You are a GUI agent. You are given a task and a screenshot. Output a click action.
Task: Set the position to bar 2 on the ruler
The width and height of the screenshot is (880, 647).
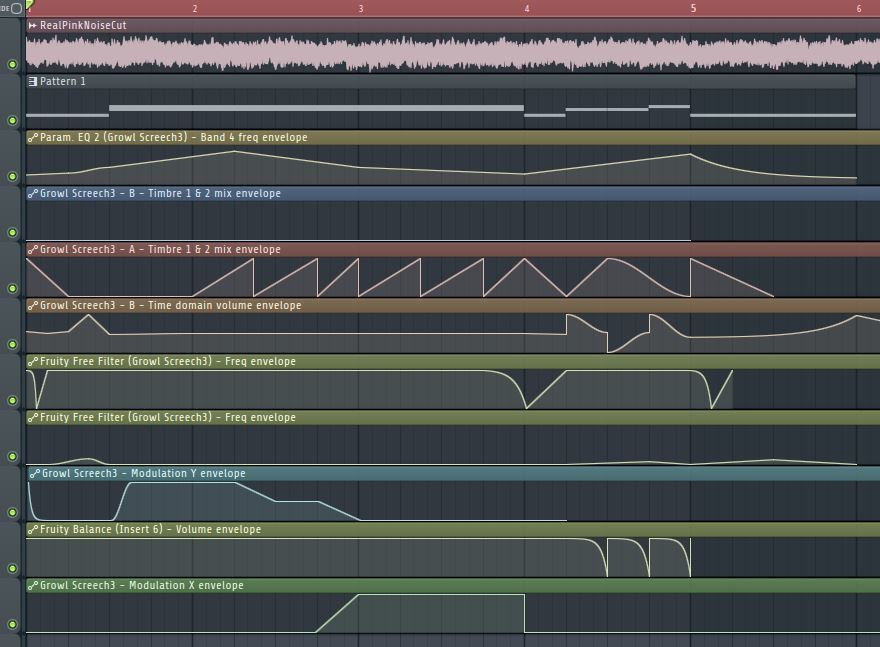coord(194,8)
